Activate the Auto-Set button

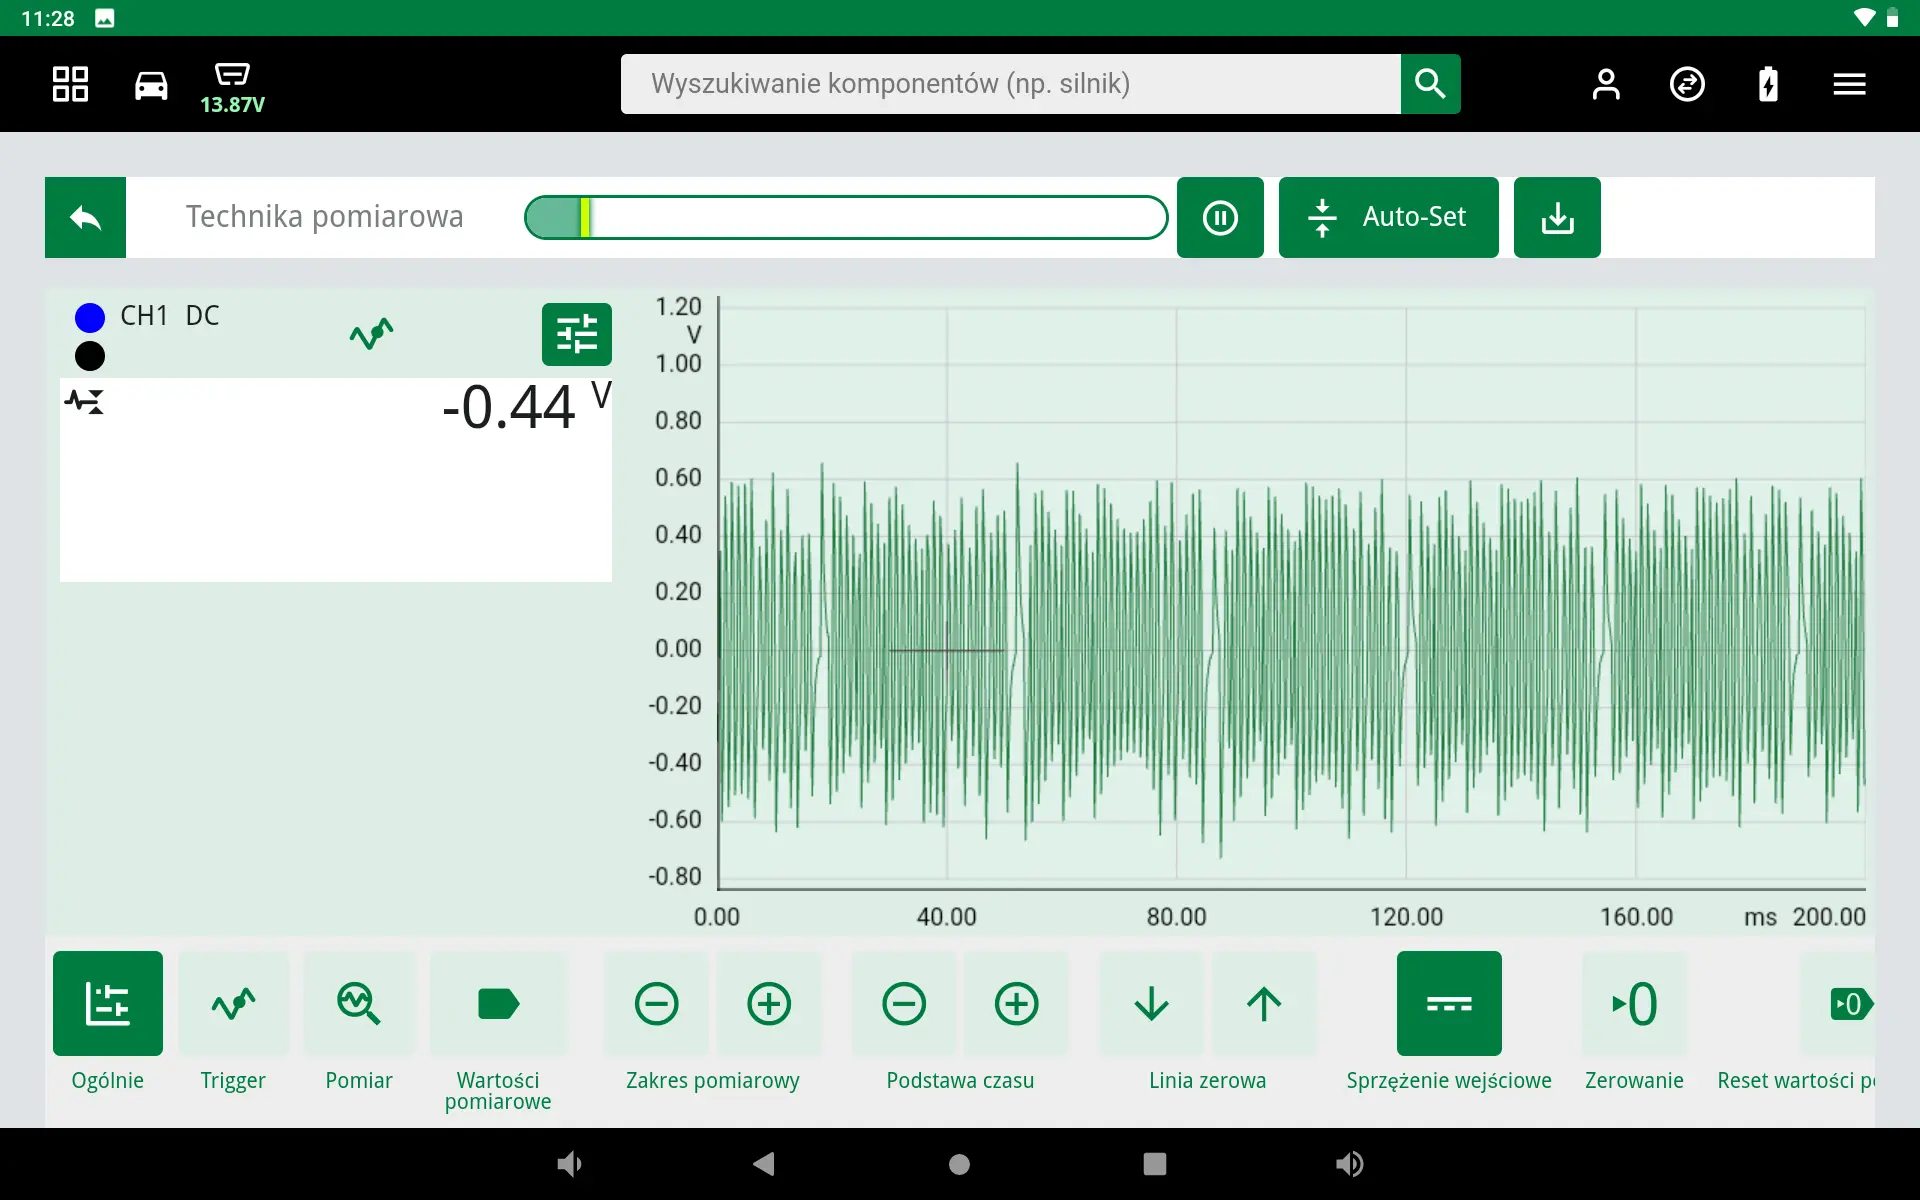coord(1388,217)
